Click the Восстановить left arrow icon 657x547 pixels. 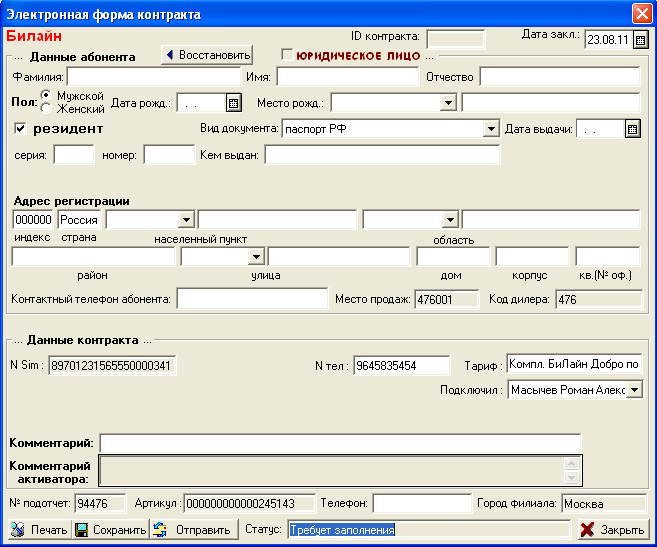pyautogui.click(x=170, y=55)
